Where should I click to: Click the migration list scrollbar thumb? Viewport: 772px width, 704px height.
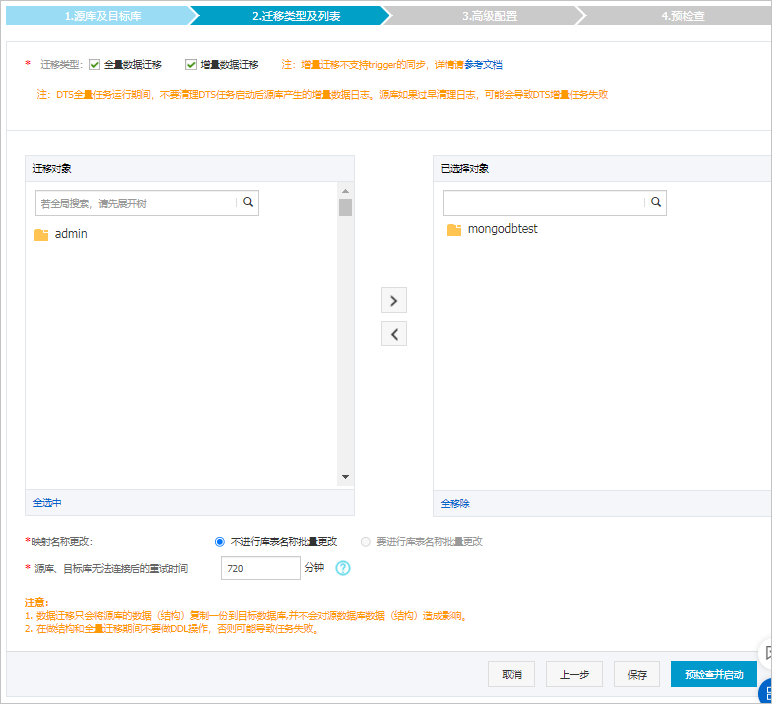(345, 207)
